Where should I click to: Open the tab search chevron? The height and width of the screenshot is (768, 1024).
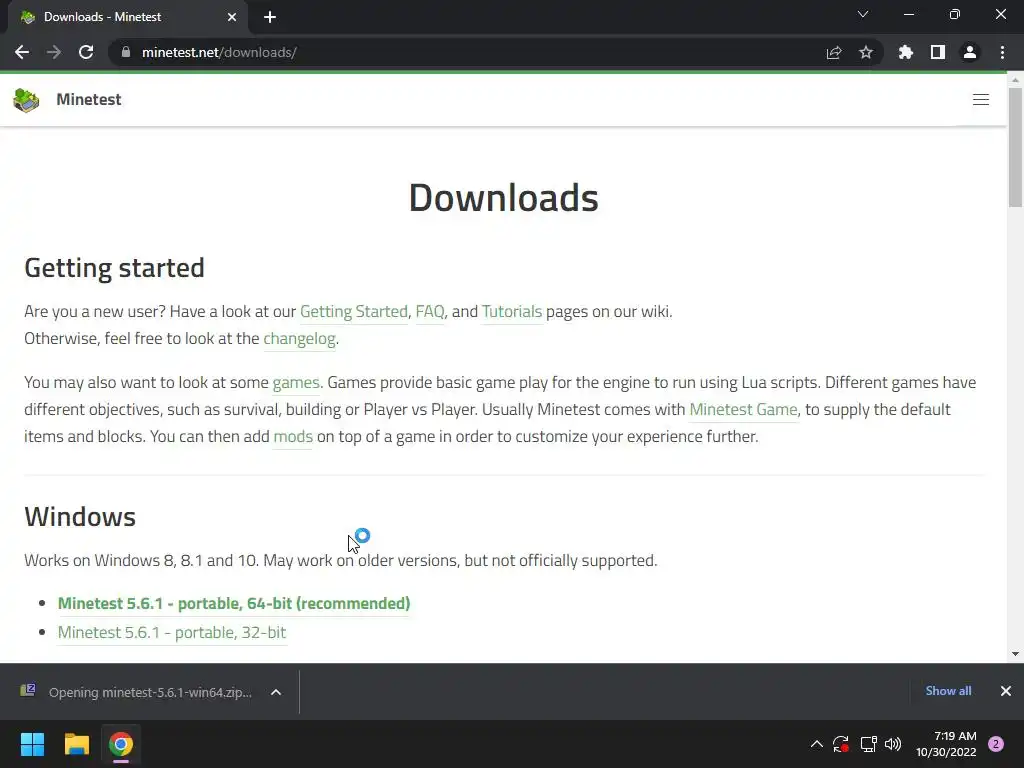pos(863,14)
